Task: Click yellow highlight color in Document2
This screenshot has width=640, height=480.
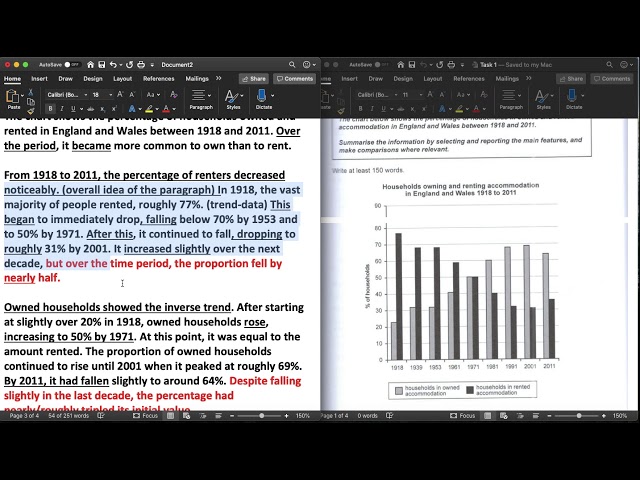Action: click(149, 109)
